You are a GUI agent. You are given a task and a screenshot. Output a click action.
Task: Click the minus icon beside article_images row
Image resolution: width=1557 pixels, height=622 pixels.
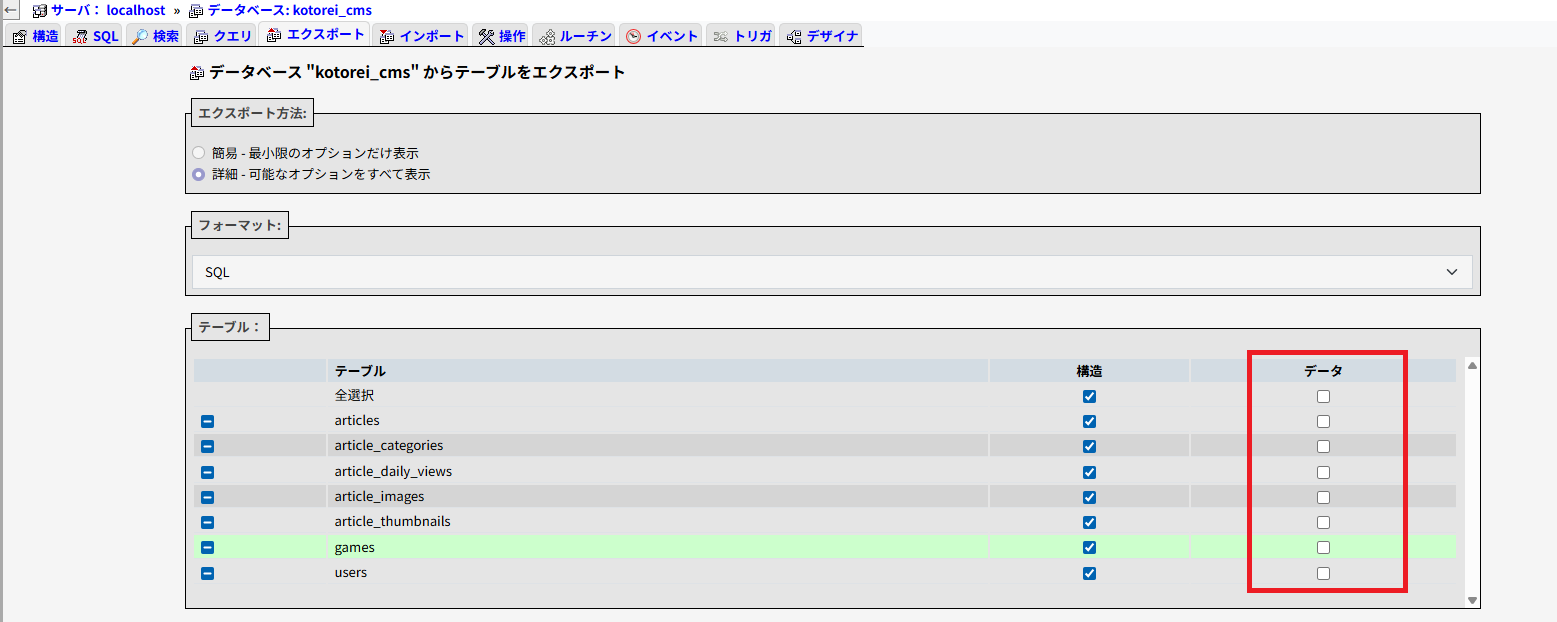click(207, 497)
